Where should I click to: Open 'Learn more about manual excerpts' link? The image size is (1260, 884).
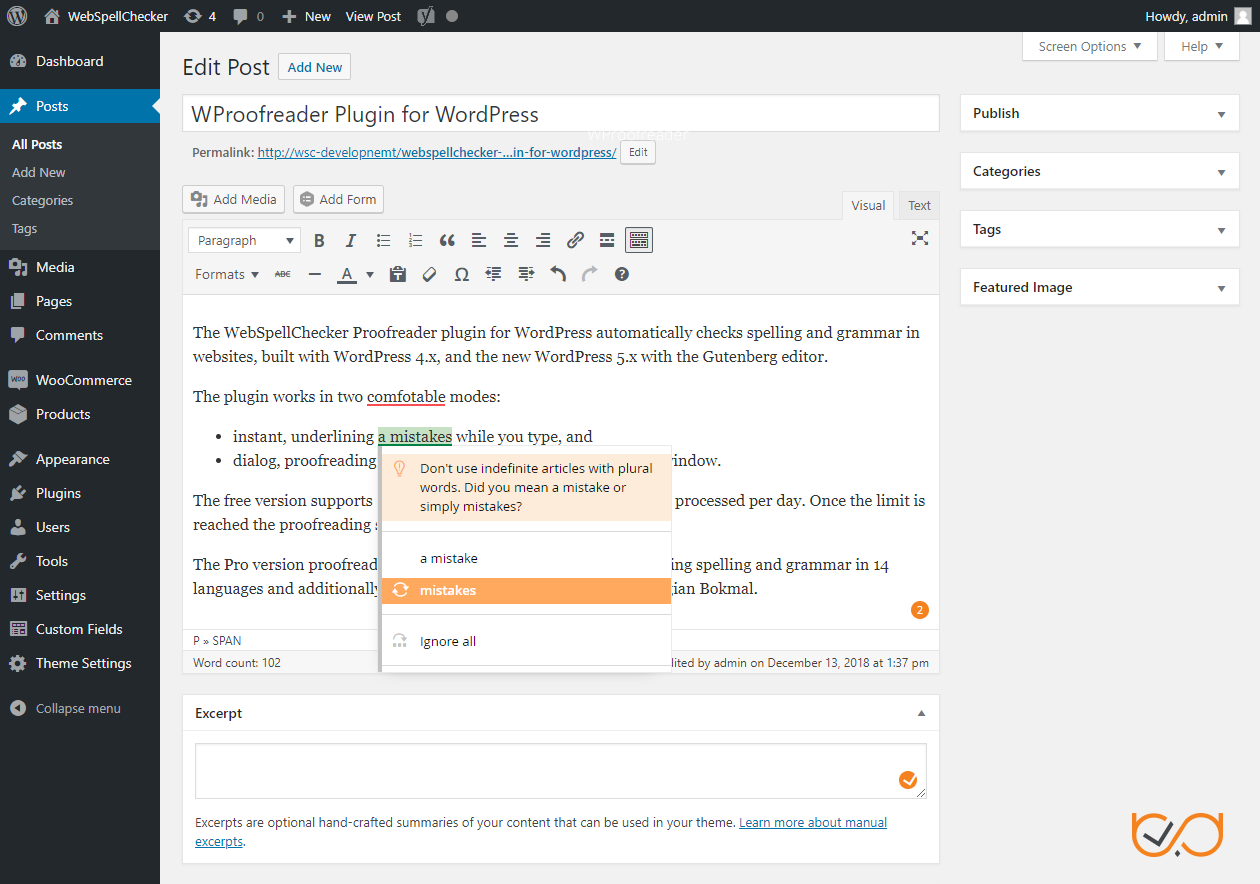point(812,822)
